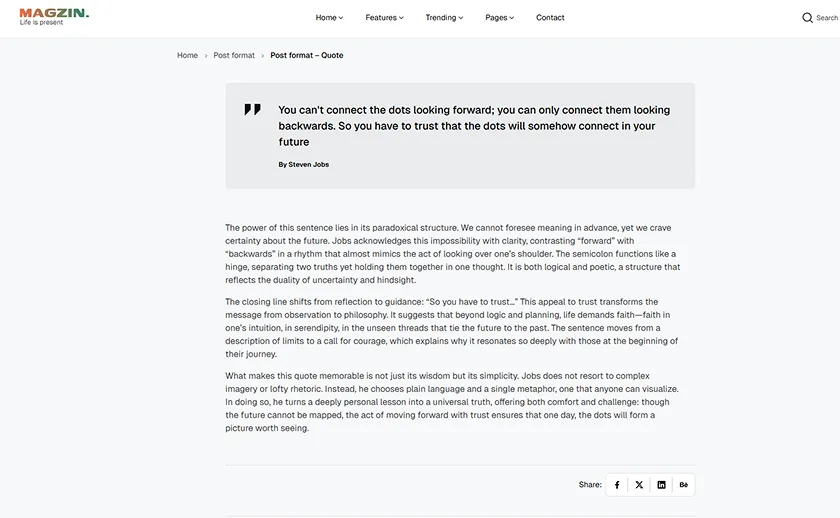Click the Steve Jobs quote text
Viewport: 840px width, 518px height.
pyautogui.click(x=474, y=126)
